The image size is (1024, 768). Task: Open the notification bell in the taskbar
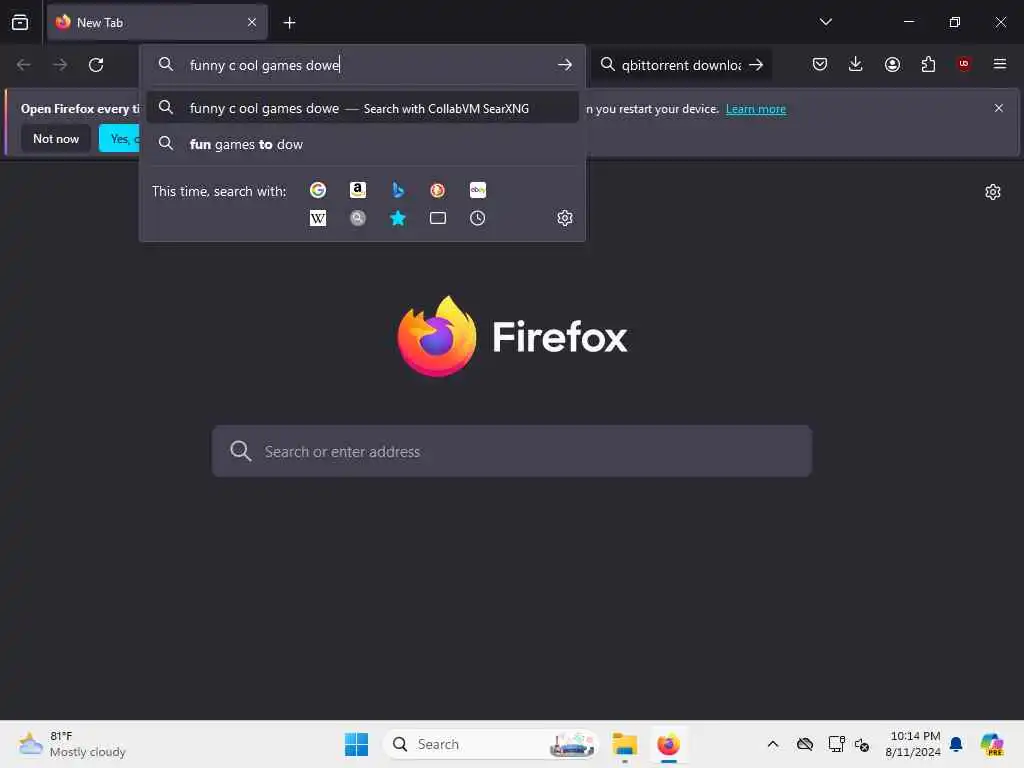pos(956,744)
